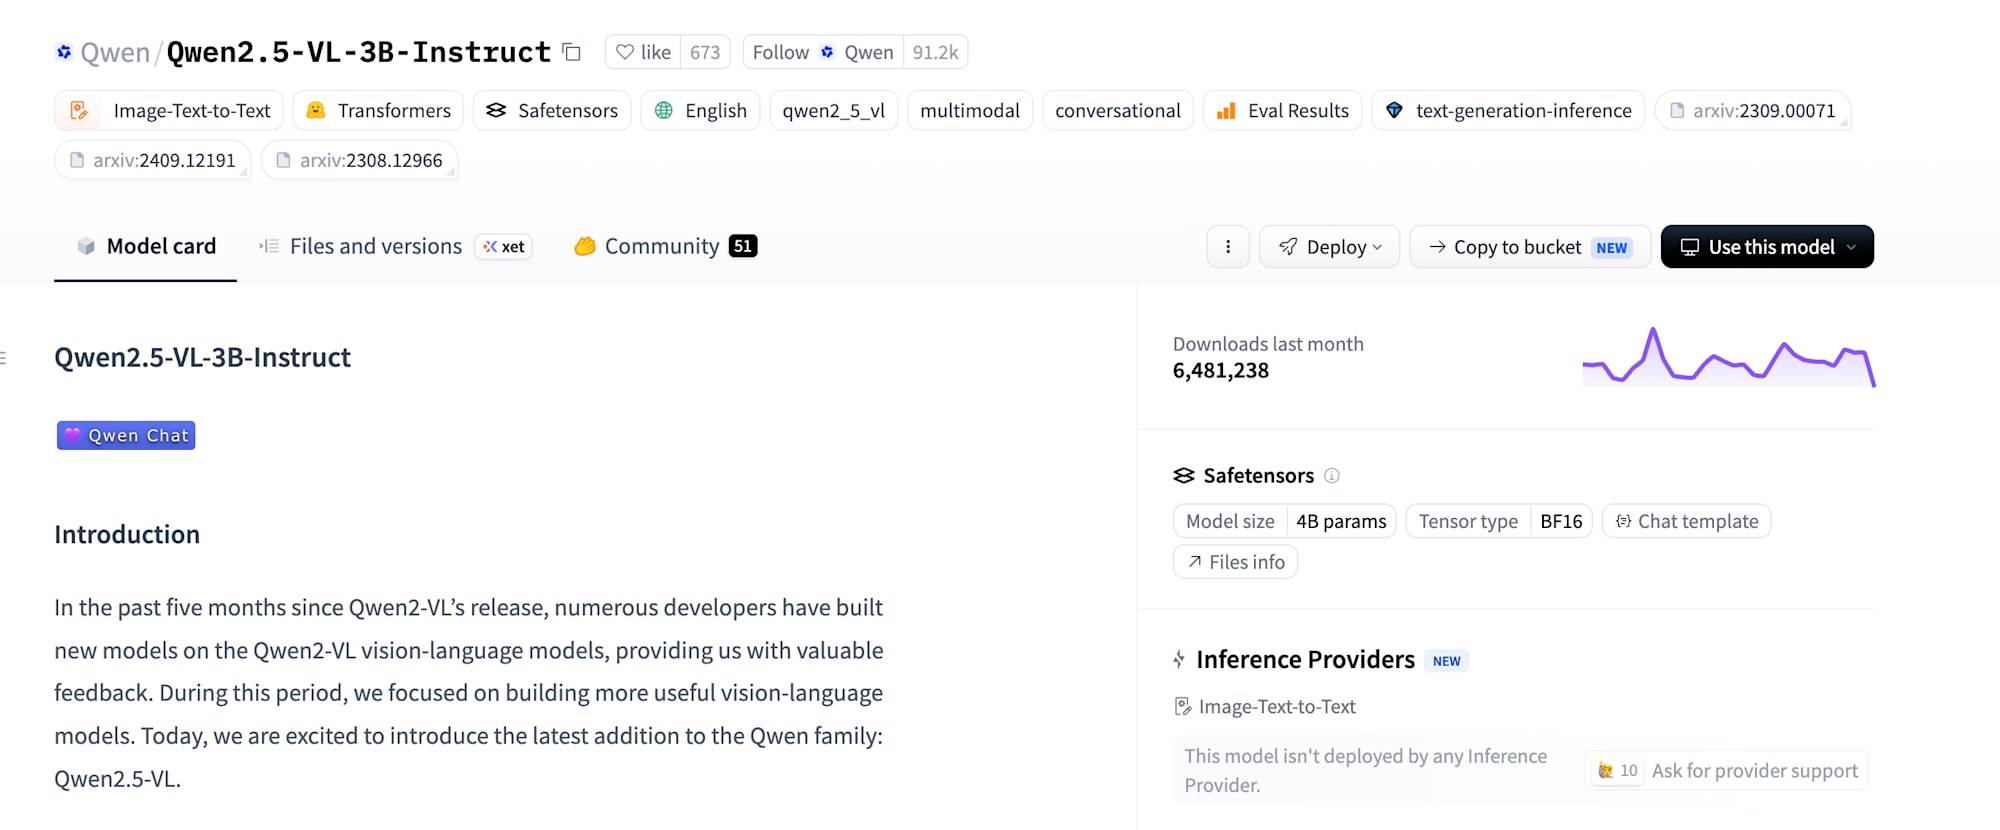Open the xet badge next to Files

503,247
